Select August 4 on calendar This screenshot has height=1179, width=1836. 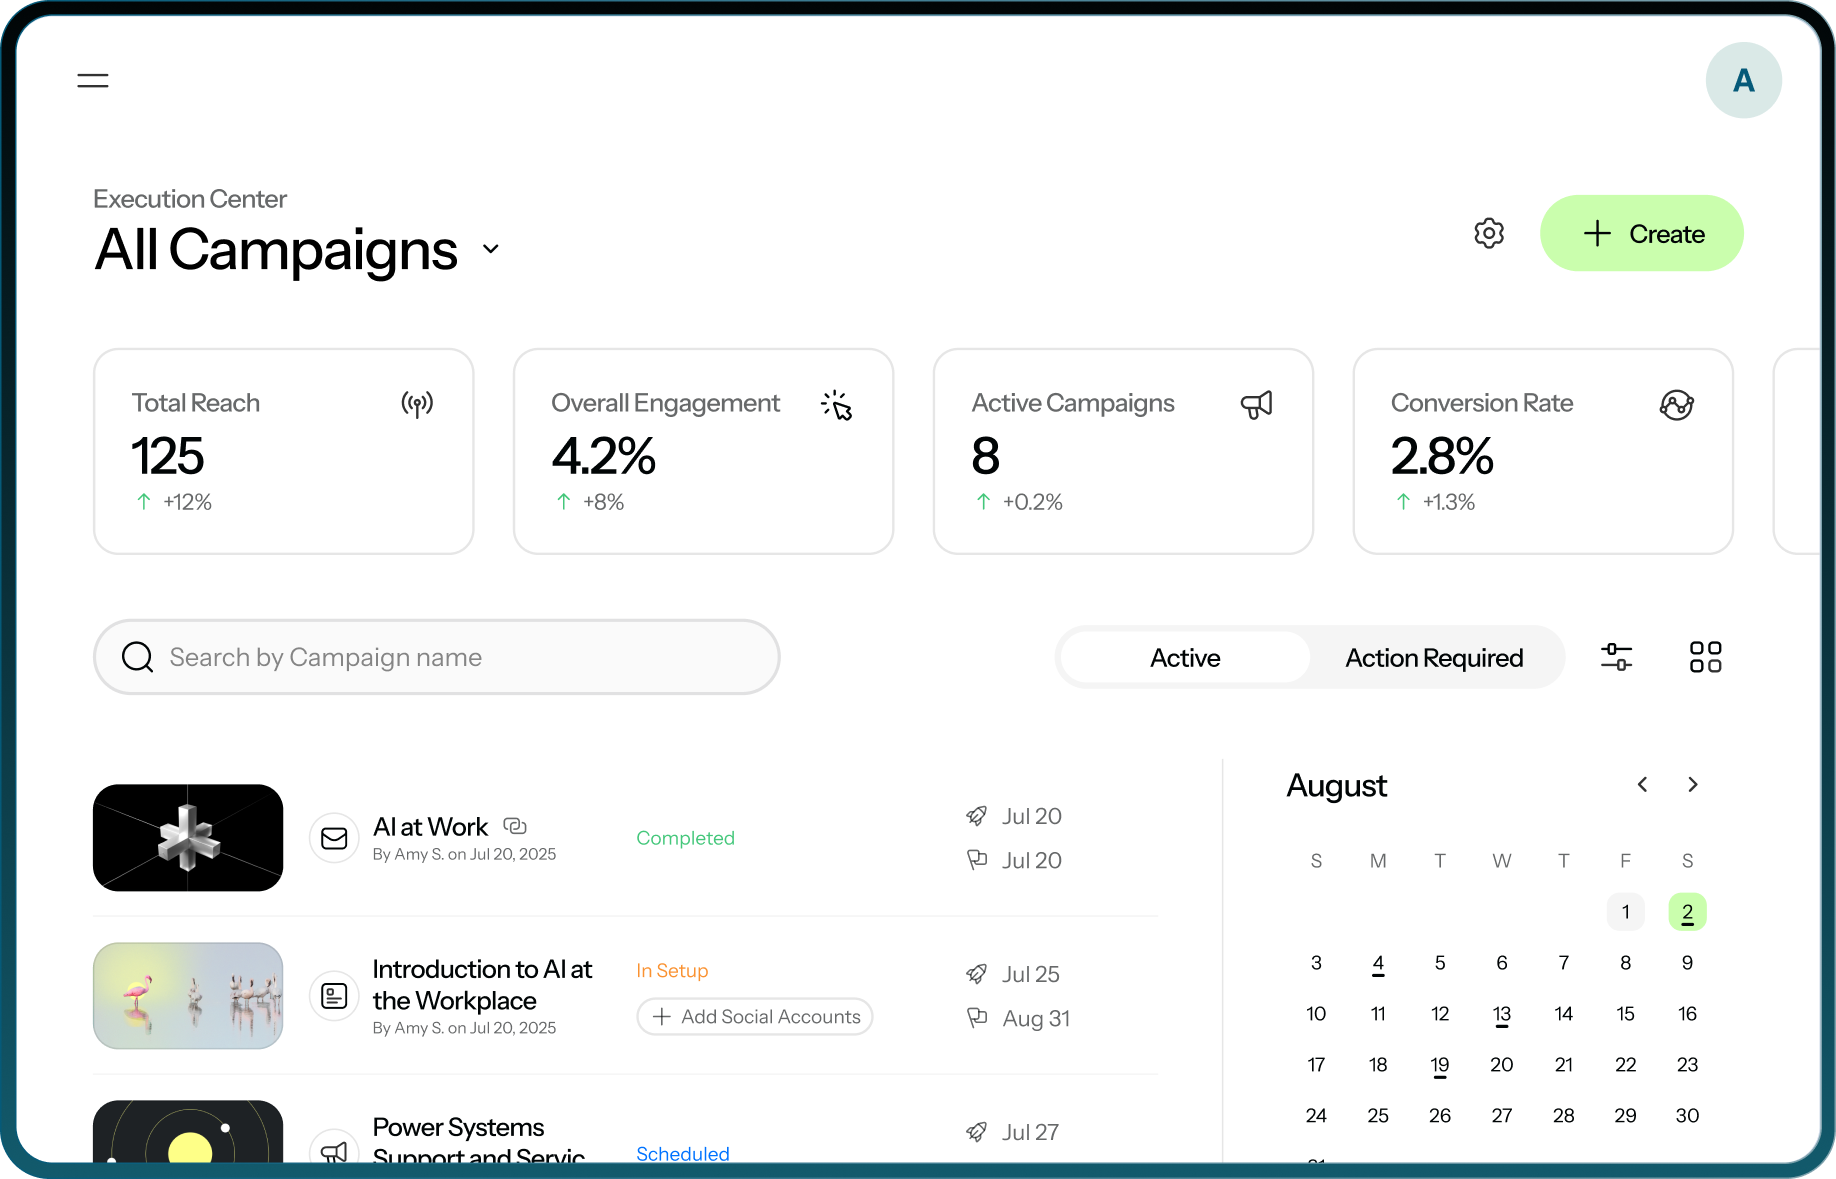[x=1378, y=963]
